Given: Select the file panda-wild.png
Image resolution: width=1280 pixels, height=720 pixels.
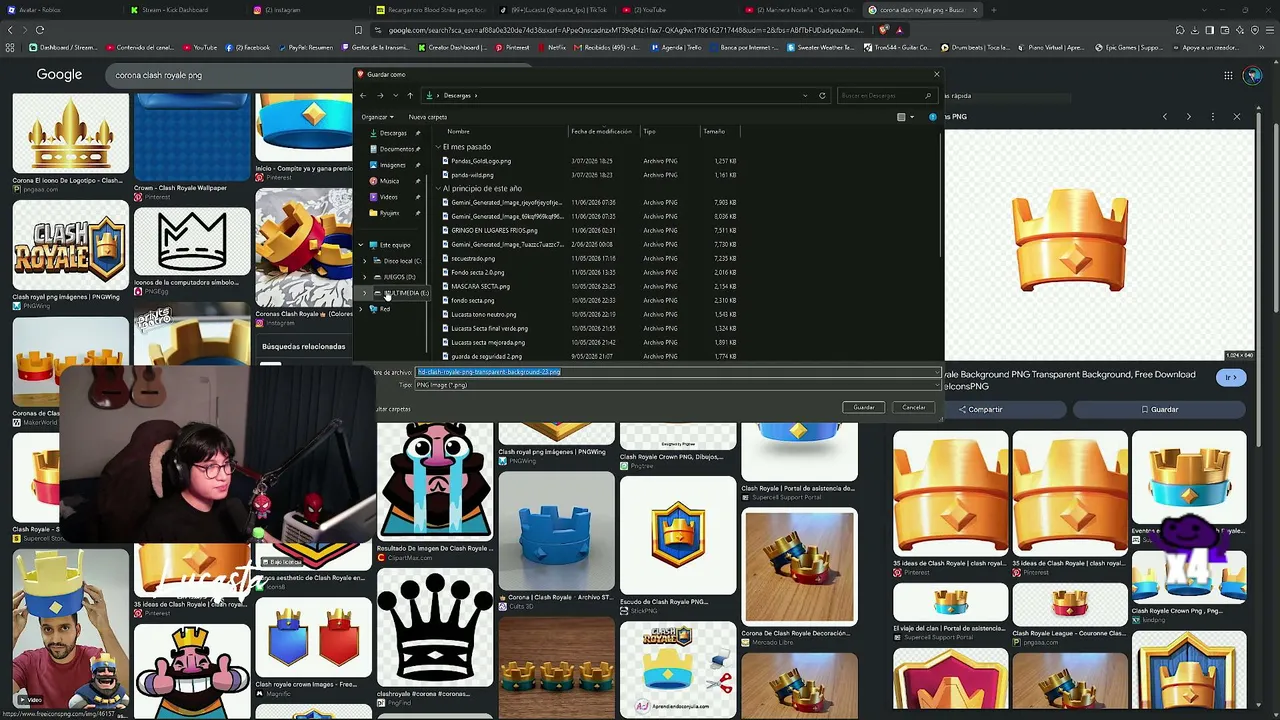Looking at the screenshot, I should pyautogui.click(x=472, y=175).
